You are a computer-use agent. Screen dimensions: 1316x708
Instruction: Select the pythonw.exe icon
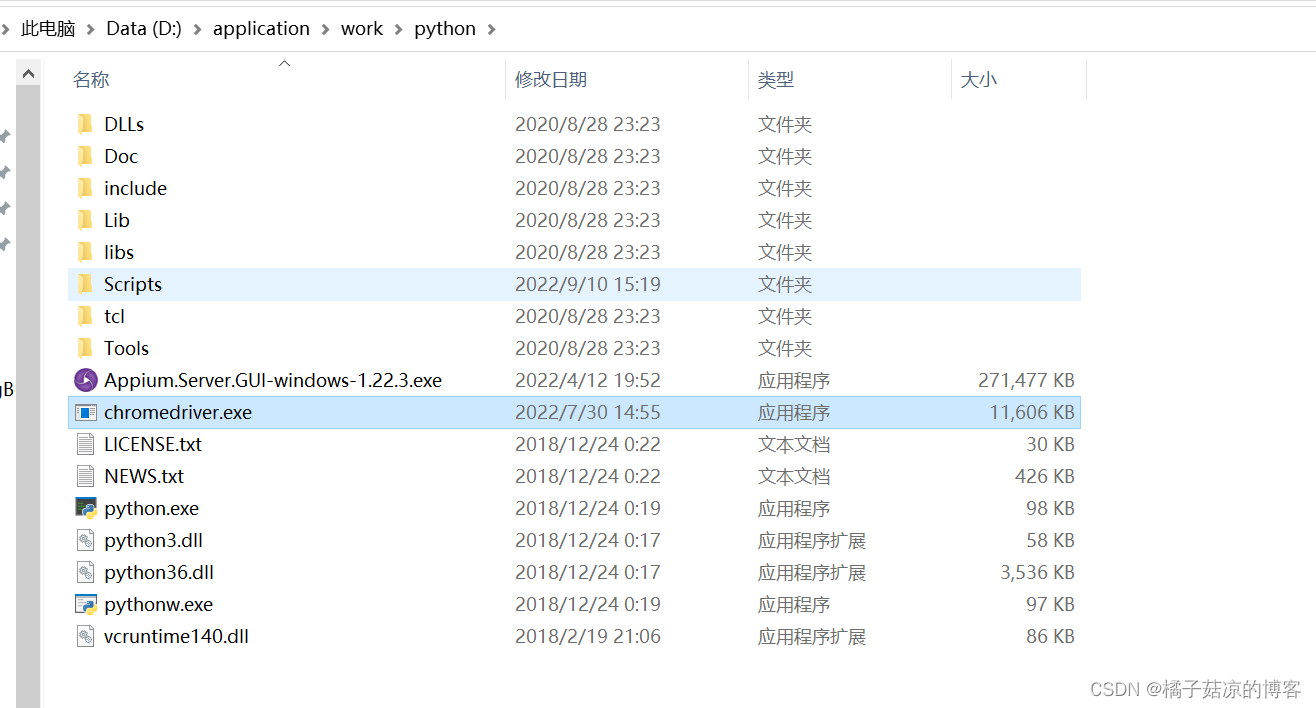[x=85, y=604]
